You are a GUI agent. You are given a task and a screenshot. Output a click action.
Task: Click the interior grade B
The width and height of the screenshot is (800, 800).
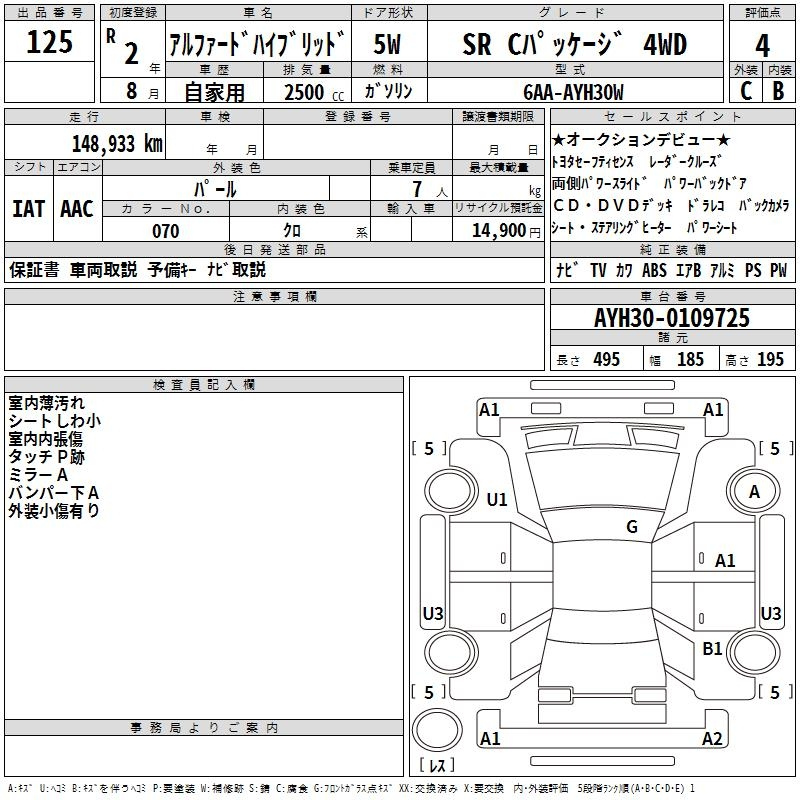[x=778, y=91]
